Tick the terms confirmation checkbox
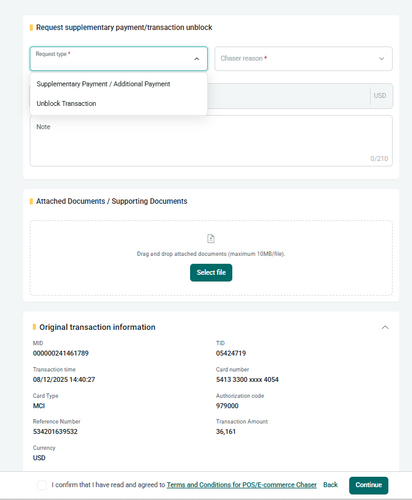This screenshot has width=412, height=500. 42,485
